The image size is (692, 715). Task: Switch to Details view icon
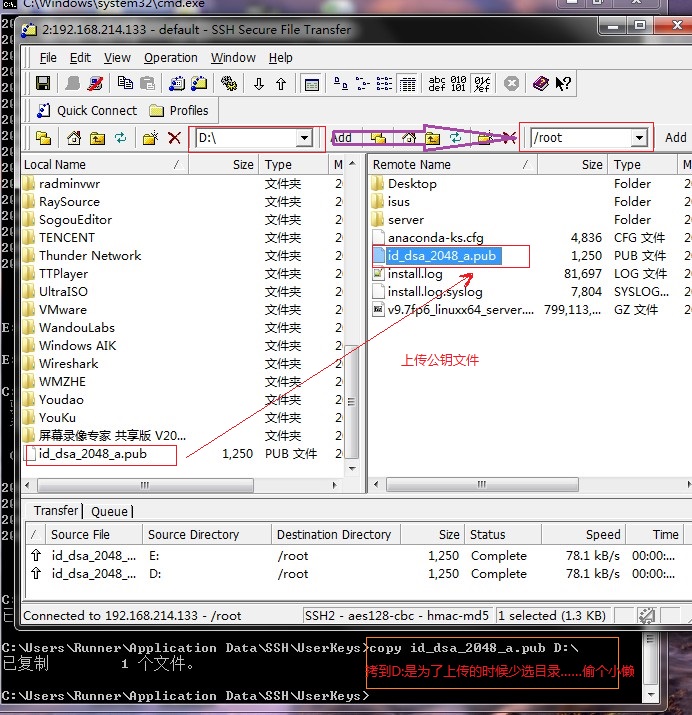pyautogui.click(x=408, y=84)
